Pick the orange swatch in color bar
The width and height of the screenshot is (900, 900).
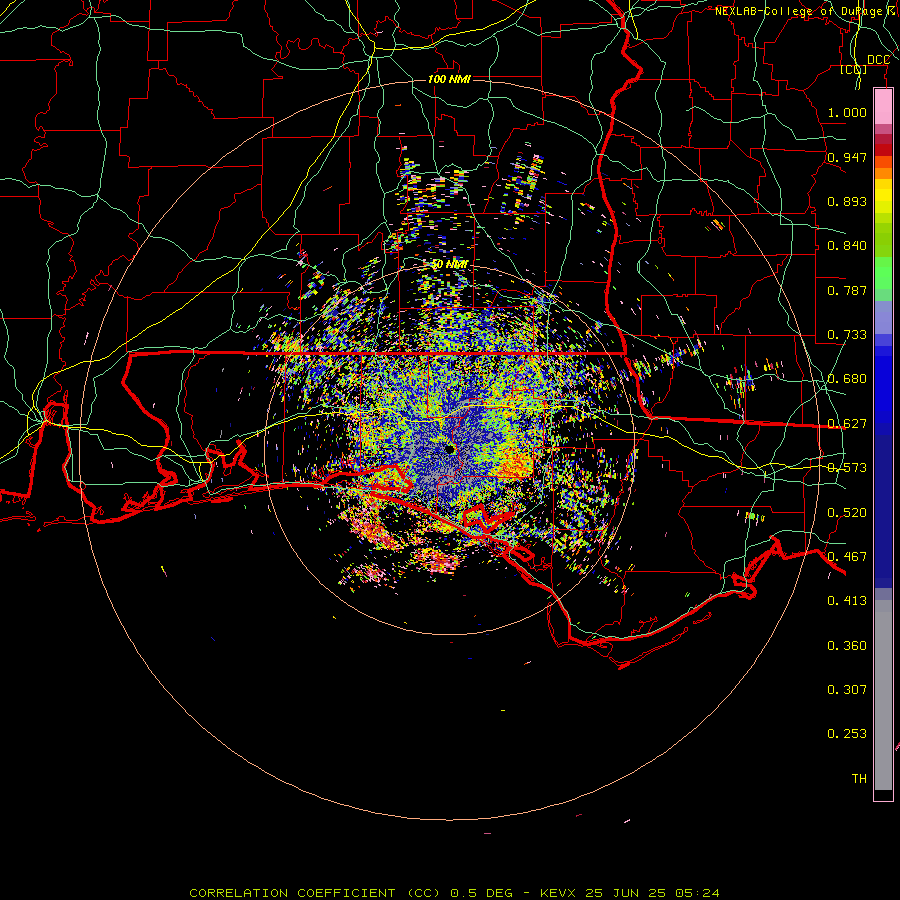[883, 173]
